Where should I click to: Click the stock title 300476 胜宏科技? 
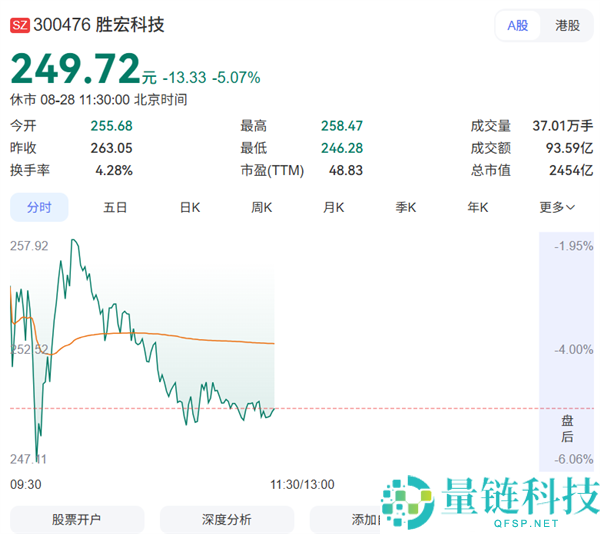click(x=99, y=25)
